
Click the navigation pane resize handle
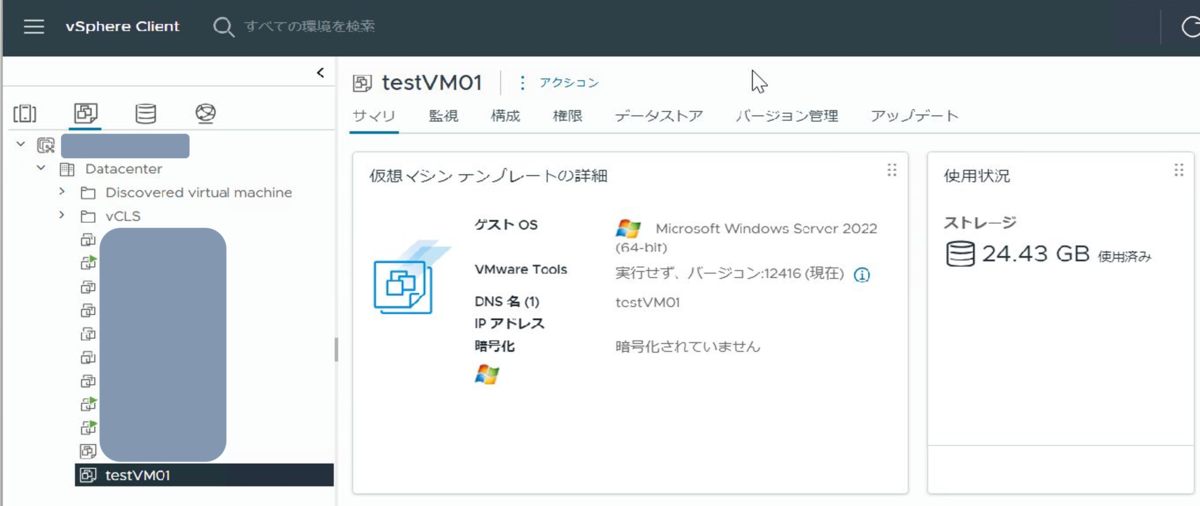point(336,349)
